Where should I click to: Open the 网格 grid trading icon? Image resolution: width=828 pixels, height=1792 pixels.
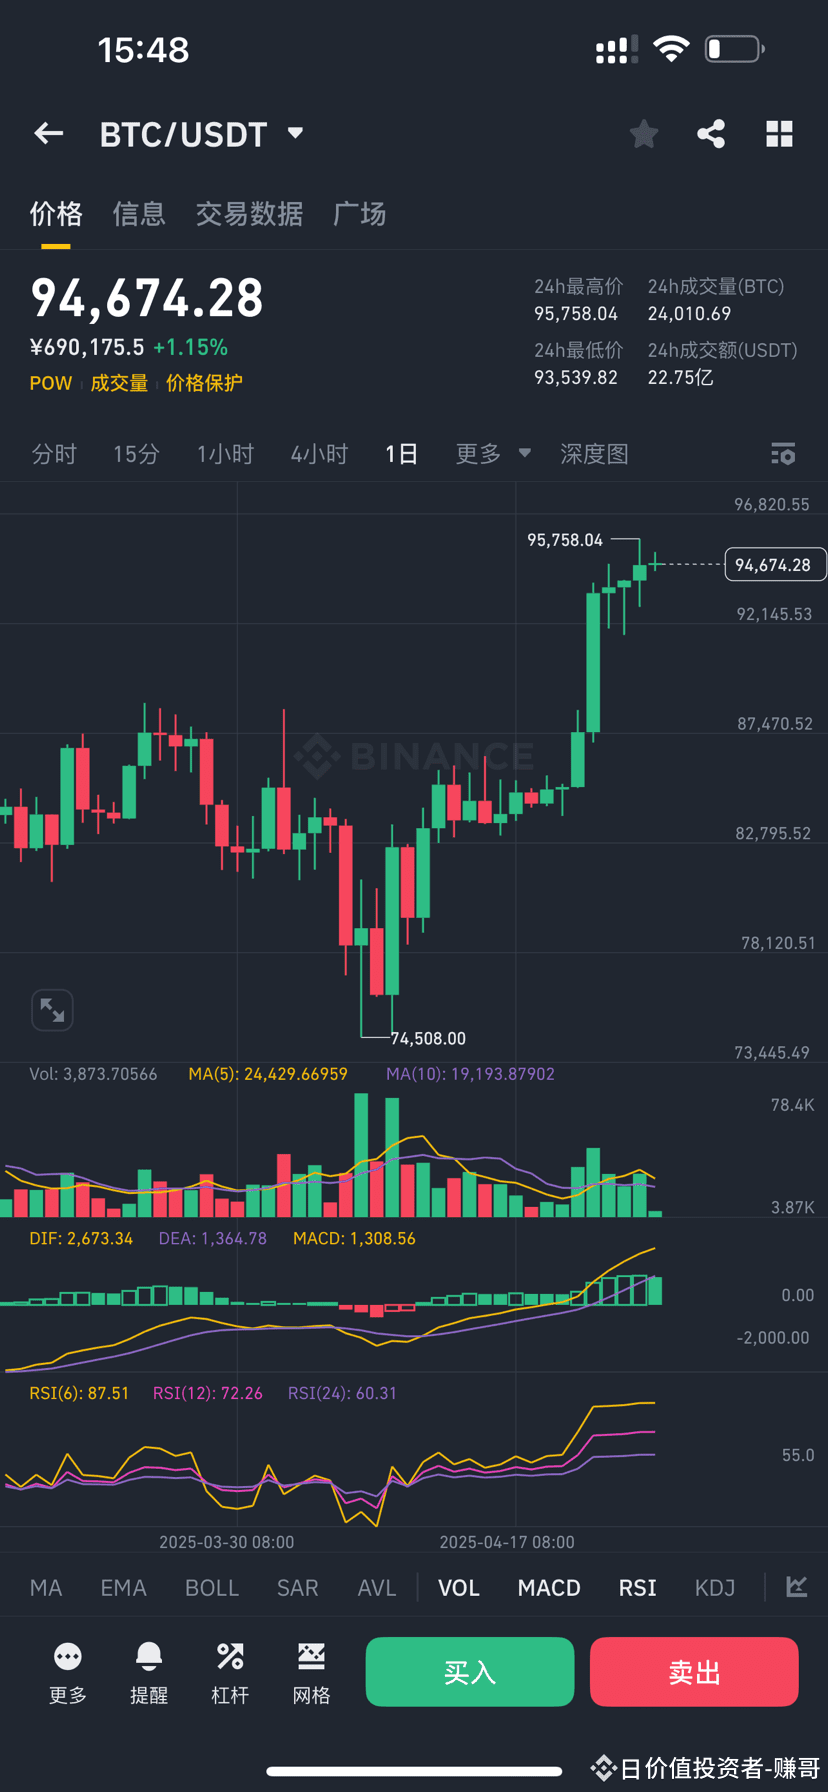311,1670
